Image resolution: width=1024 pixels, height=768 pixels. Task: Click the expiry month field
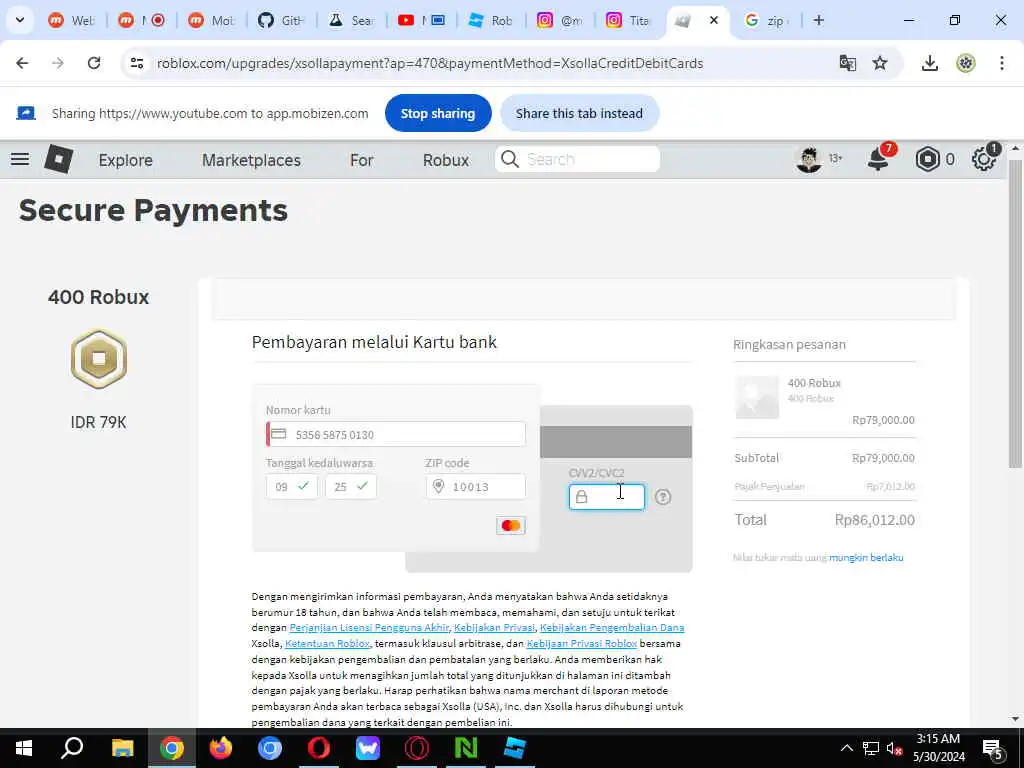point(292,487)
